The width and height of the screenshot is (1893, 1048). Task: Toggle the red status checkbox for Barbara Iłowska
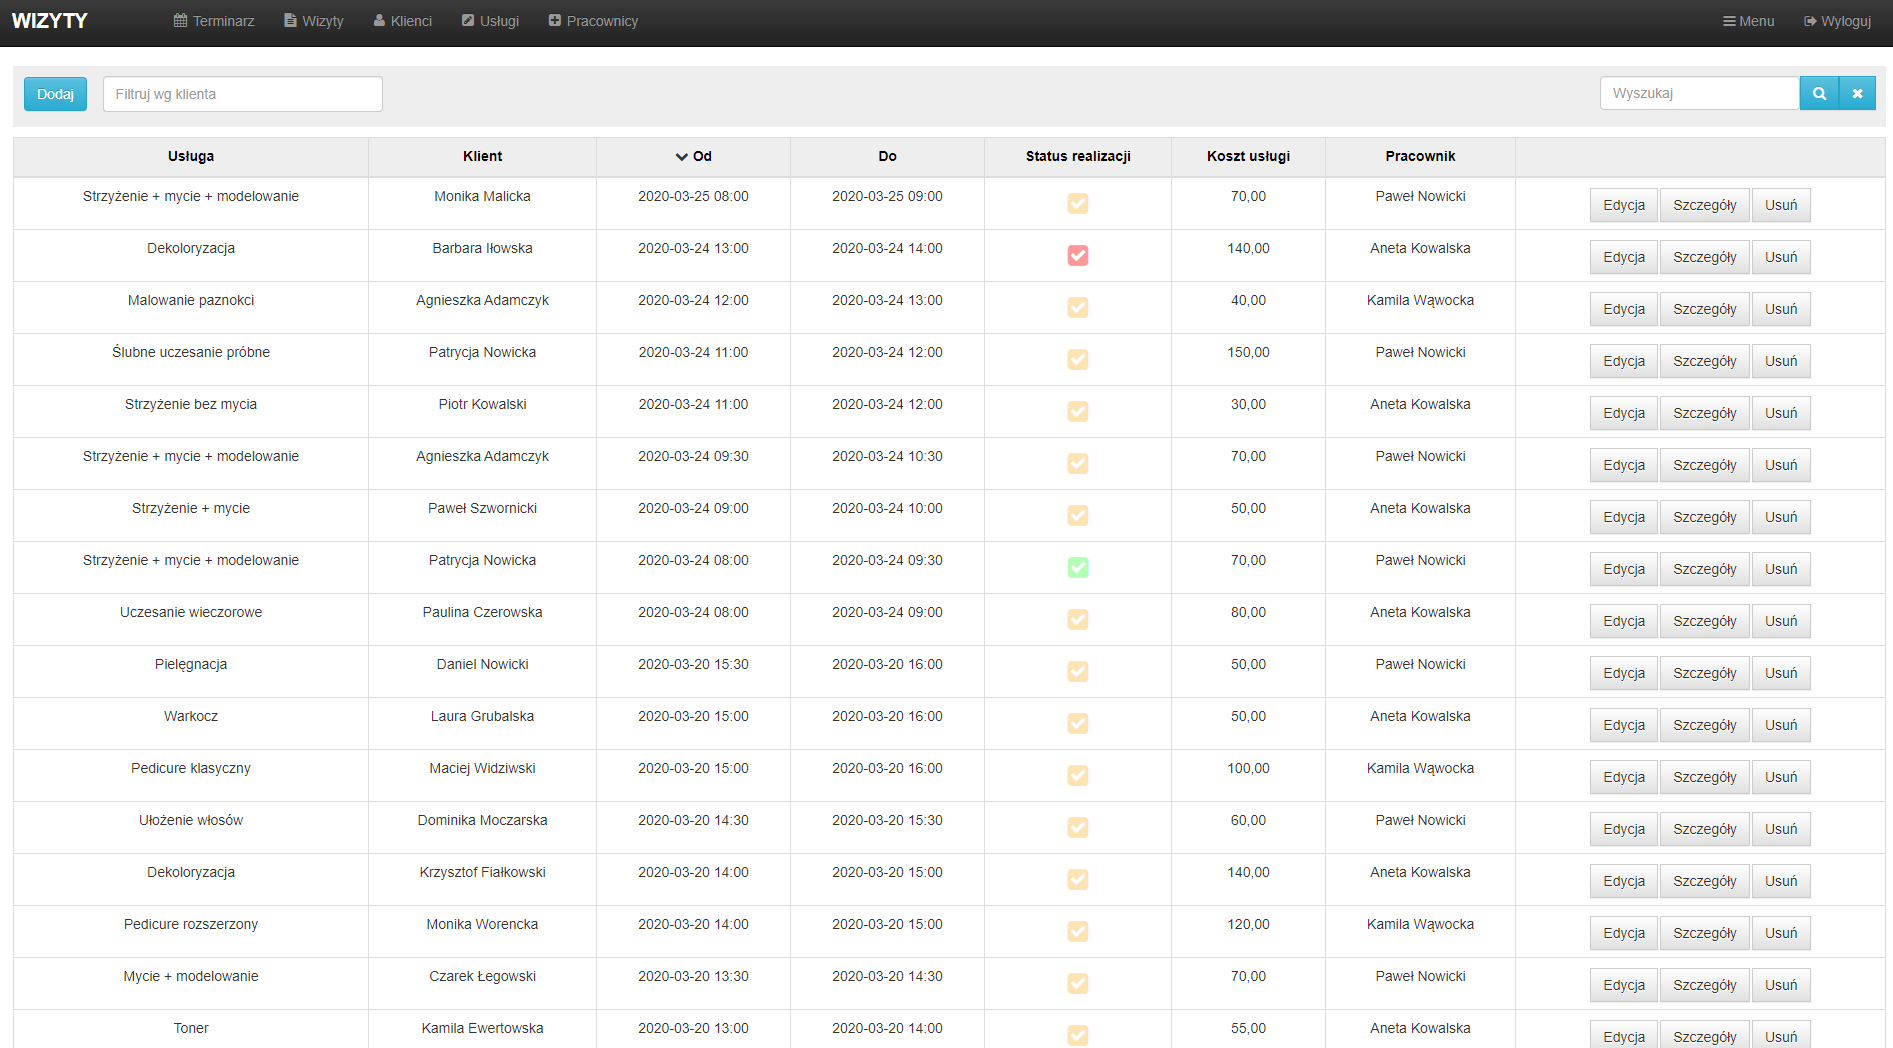click(1077, 256)
